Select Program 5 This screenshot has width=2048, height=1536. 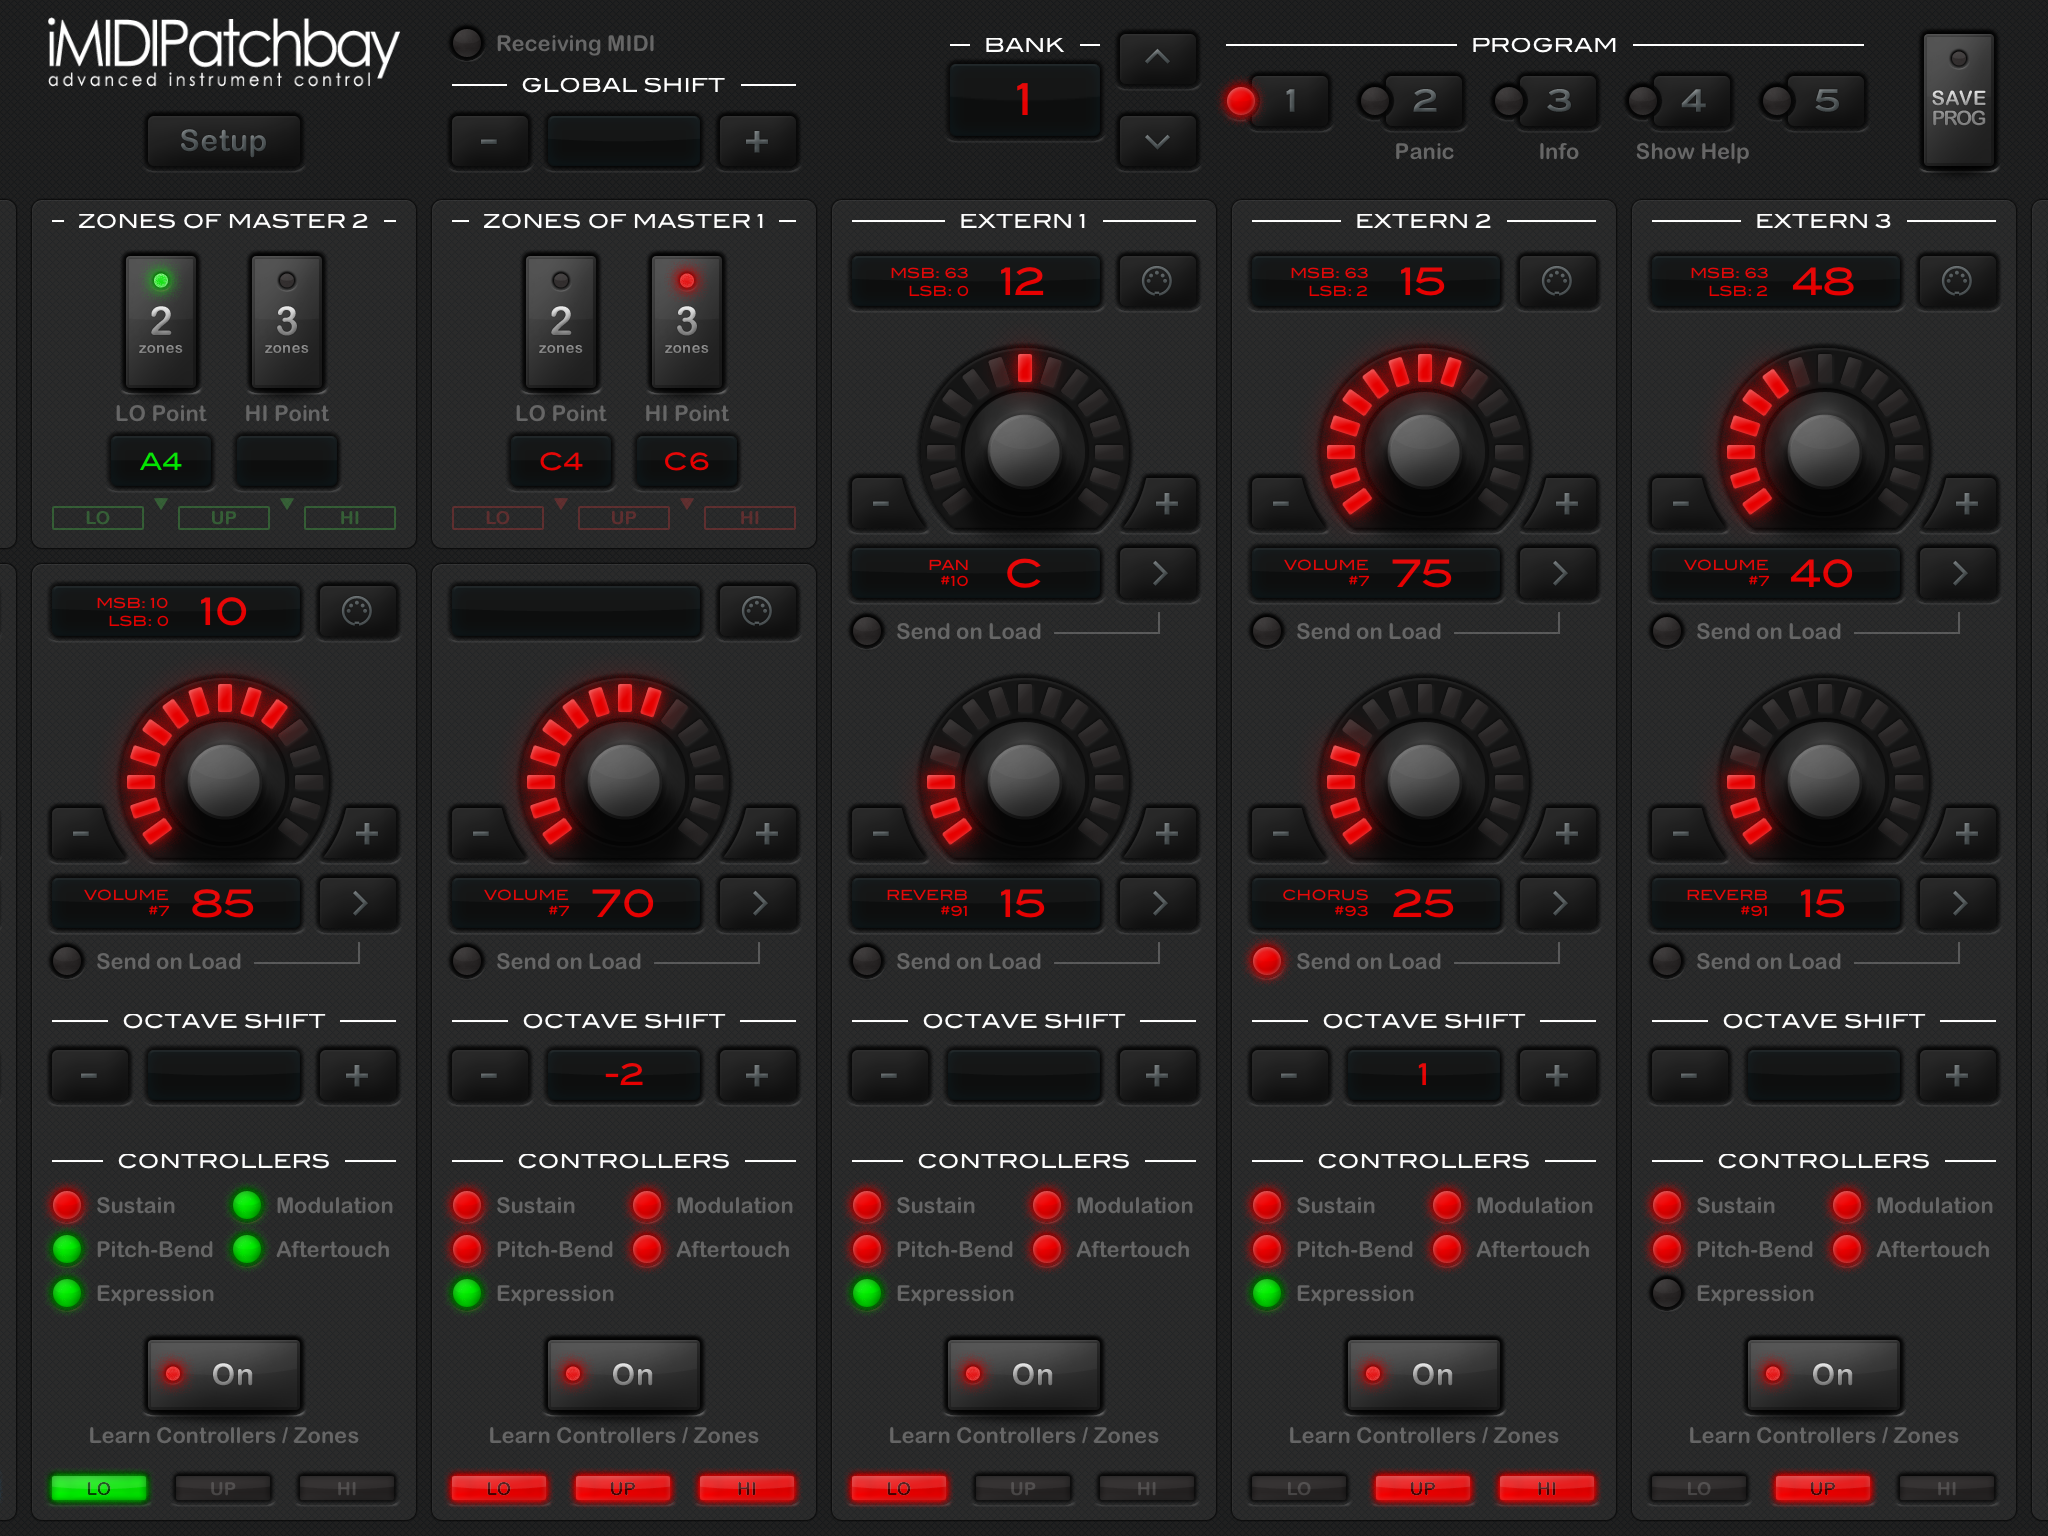(x=1826, y=101)
